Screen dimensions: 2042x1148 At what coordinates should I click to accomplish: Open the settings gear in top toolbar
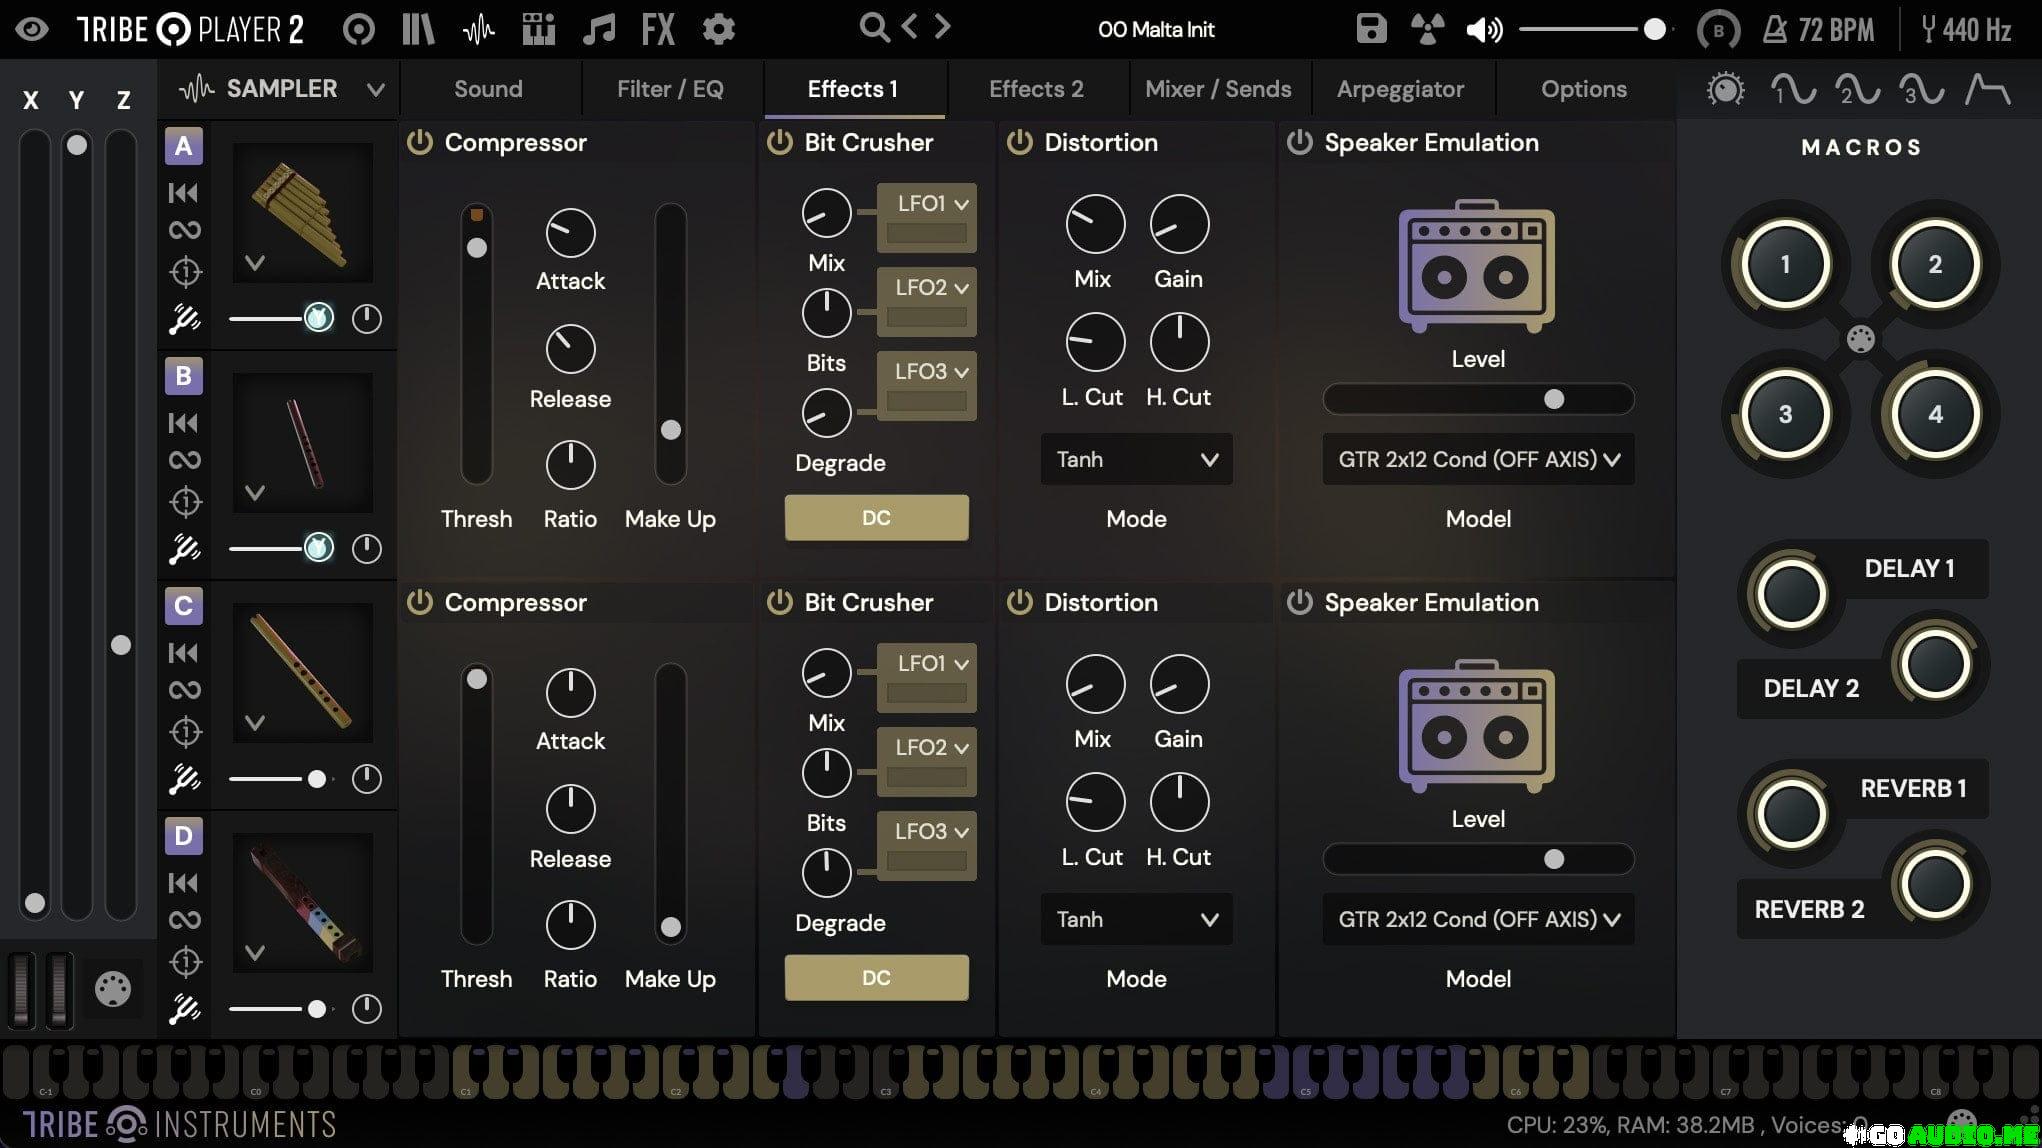[x=718, y=29]
